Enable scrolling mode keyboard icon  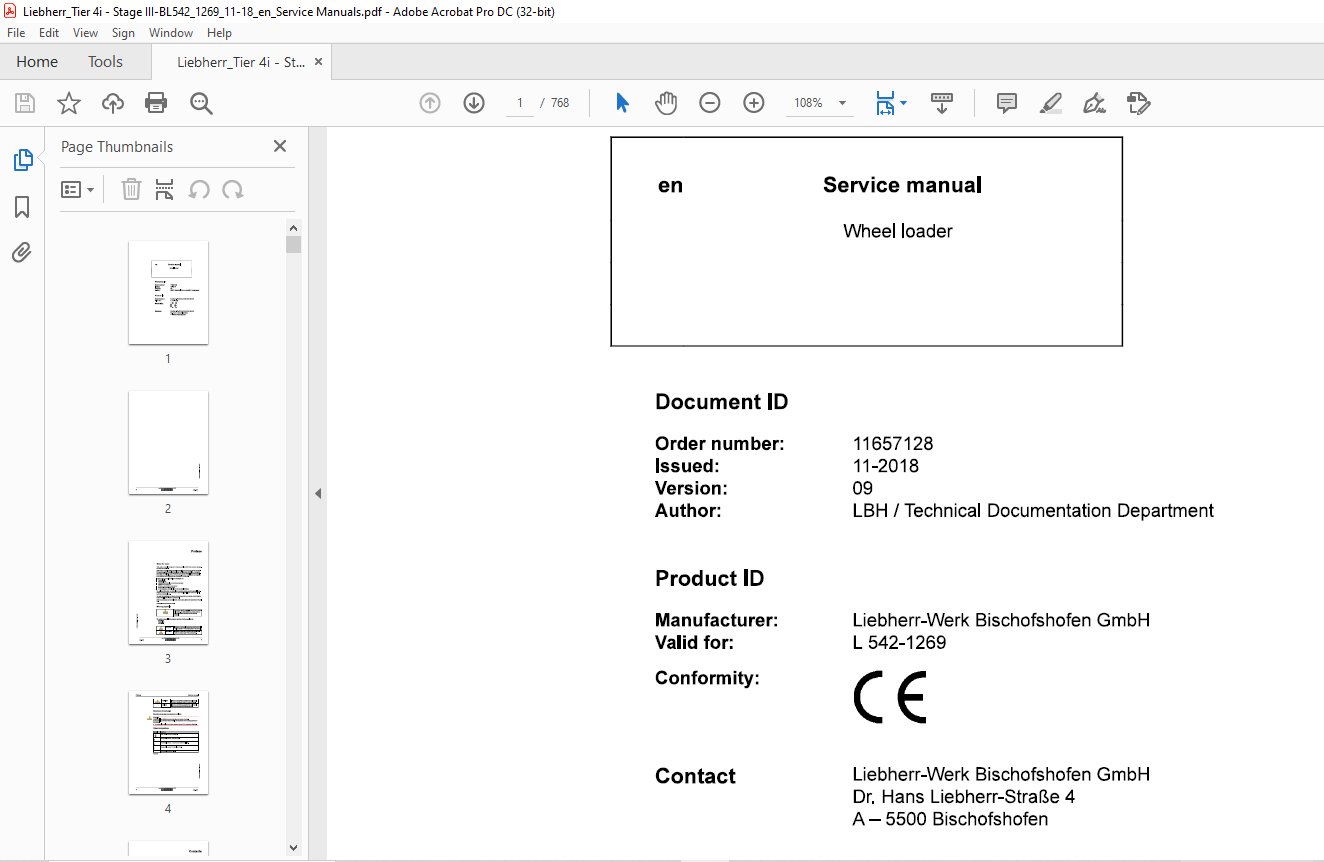coord(941,103)
